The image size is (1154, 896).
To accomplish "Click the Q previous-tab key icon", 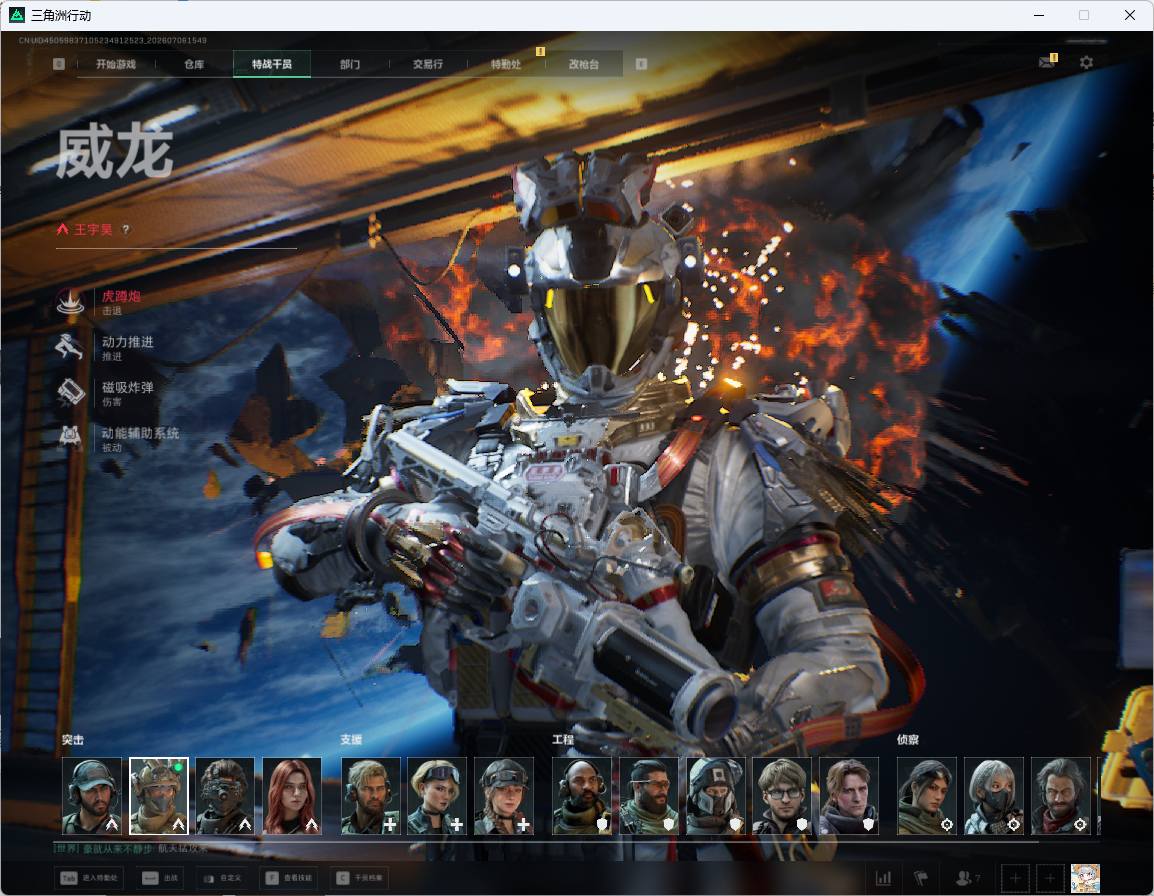I will (59, 64).
